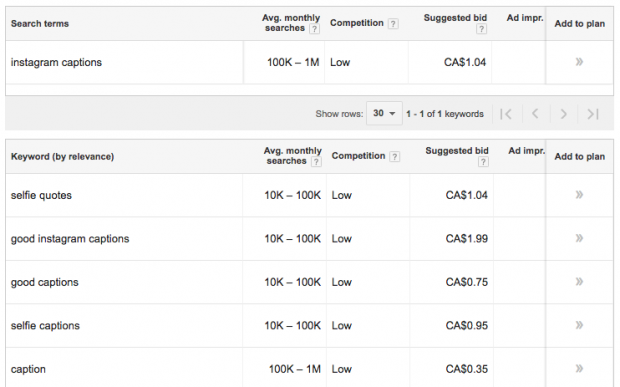The height and width of the screenshot is (387, 620).
Task: Add 'good instagram captions' to plan
Action: pyautogui.click(x=579, y=238)
